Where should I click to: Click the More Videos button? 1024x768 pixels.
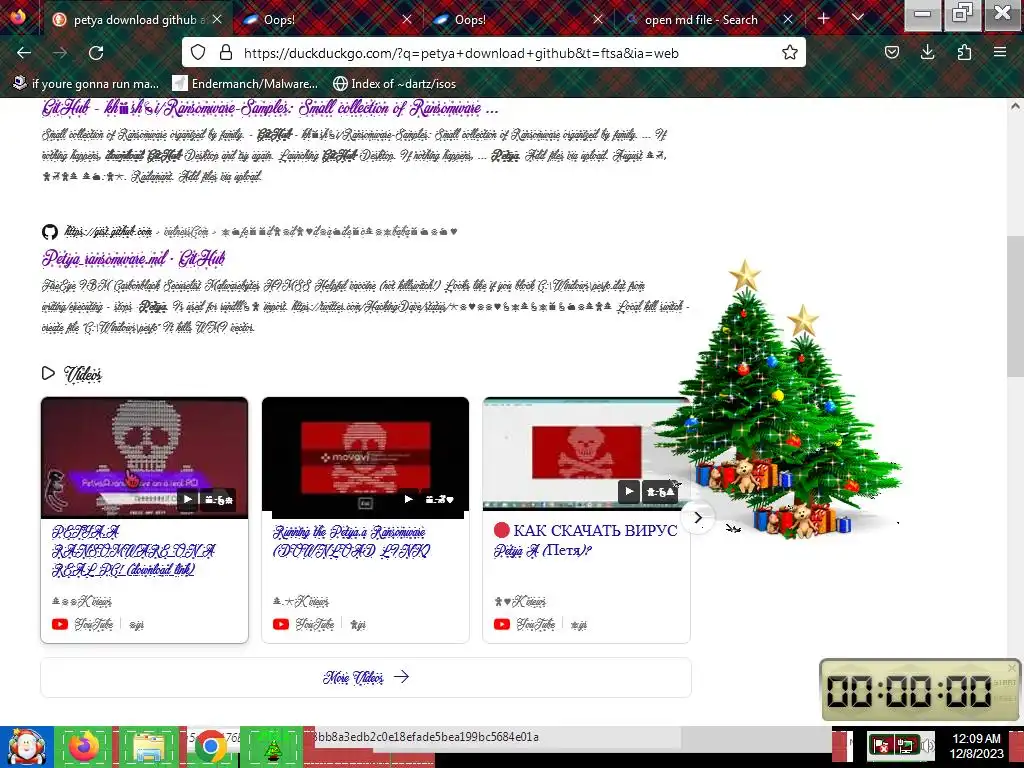[x=366, y=677]
